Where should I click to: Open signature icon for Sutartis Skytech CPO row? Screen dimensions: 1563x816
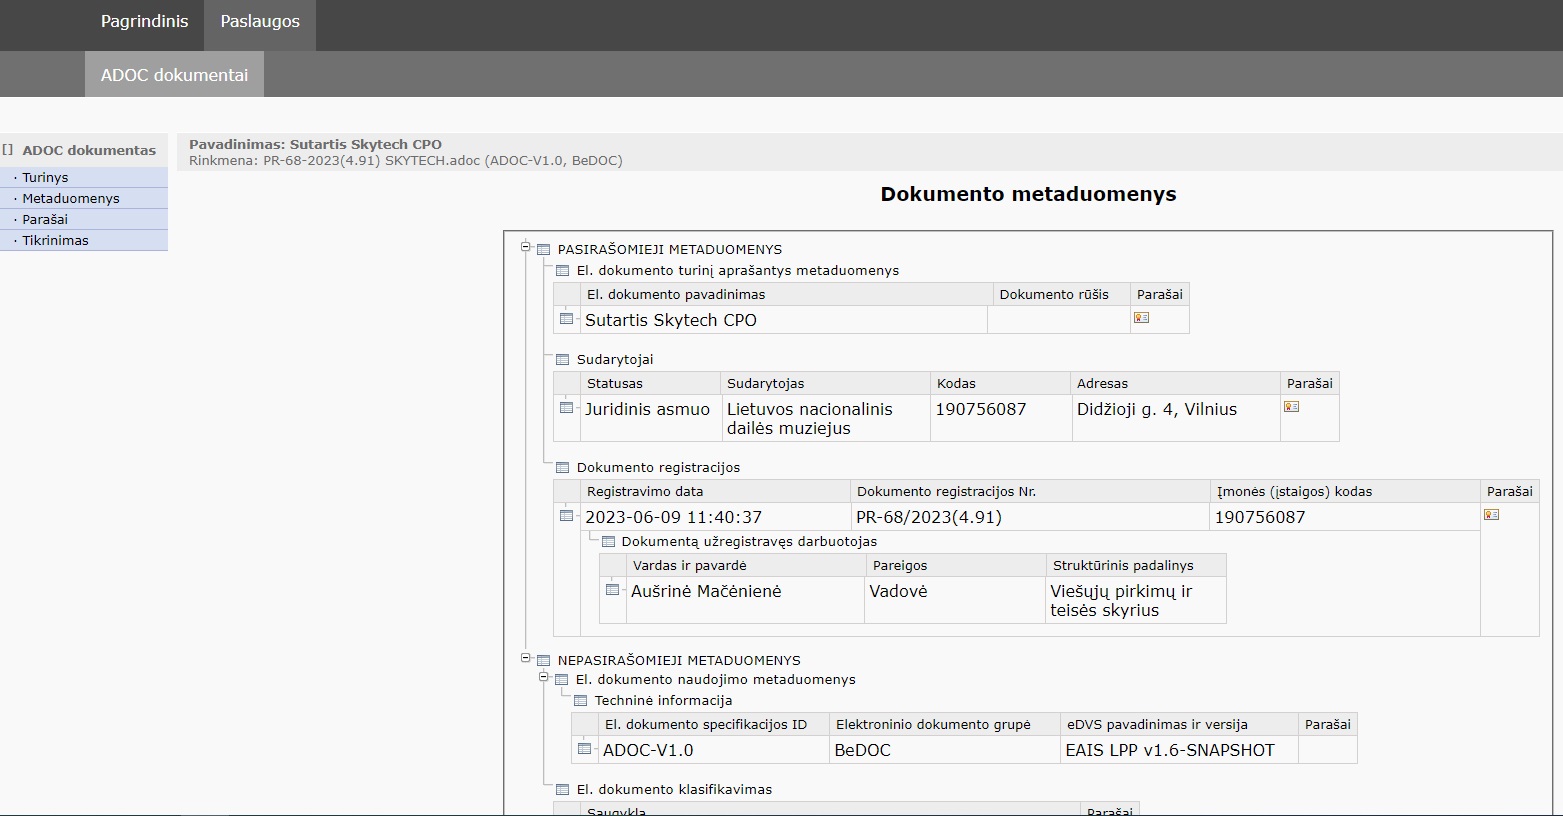pos(1141,318)
